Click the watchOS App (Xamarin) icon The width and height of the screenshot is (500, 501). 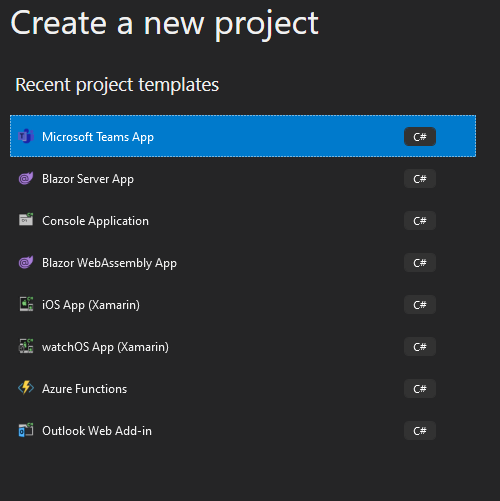click(26, 346)
